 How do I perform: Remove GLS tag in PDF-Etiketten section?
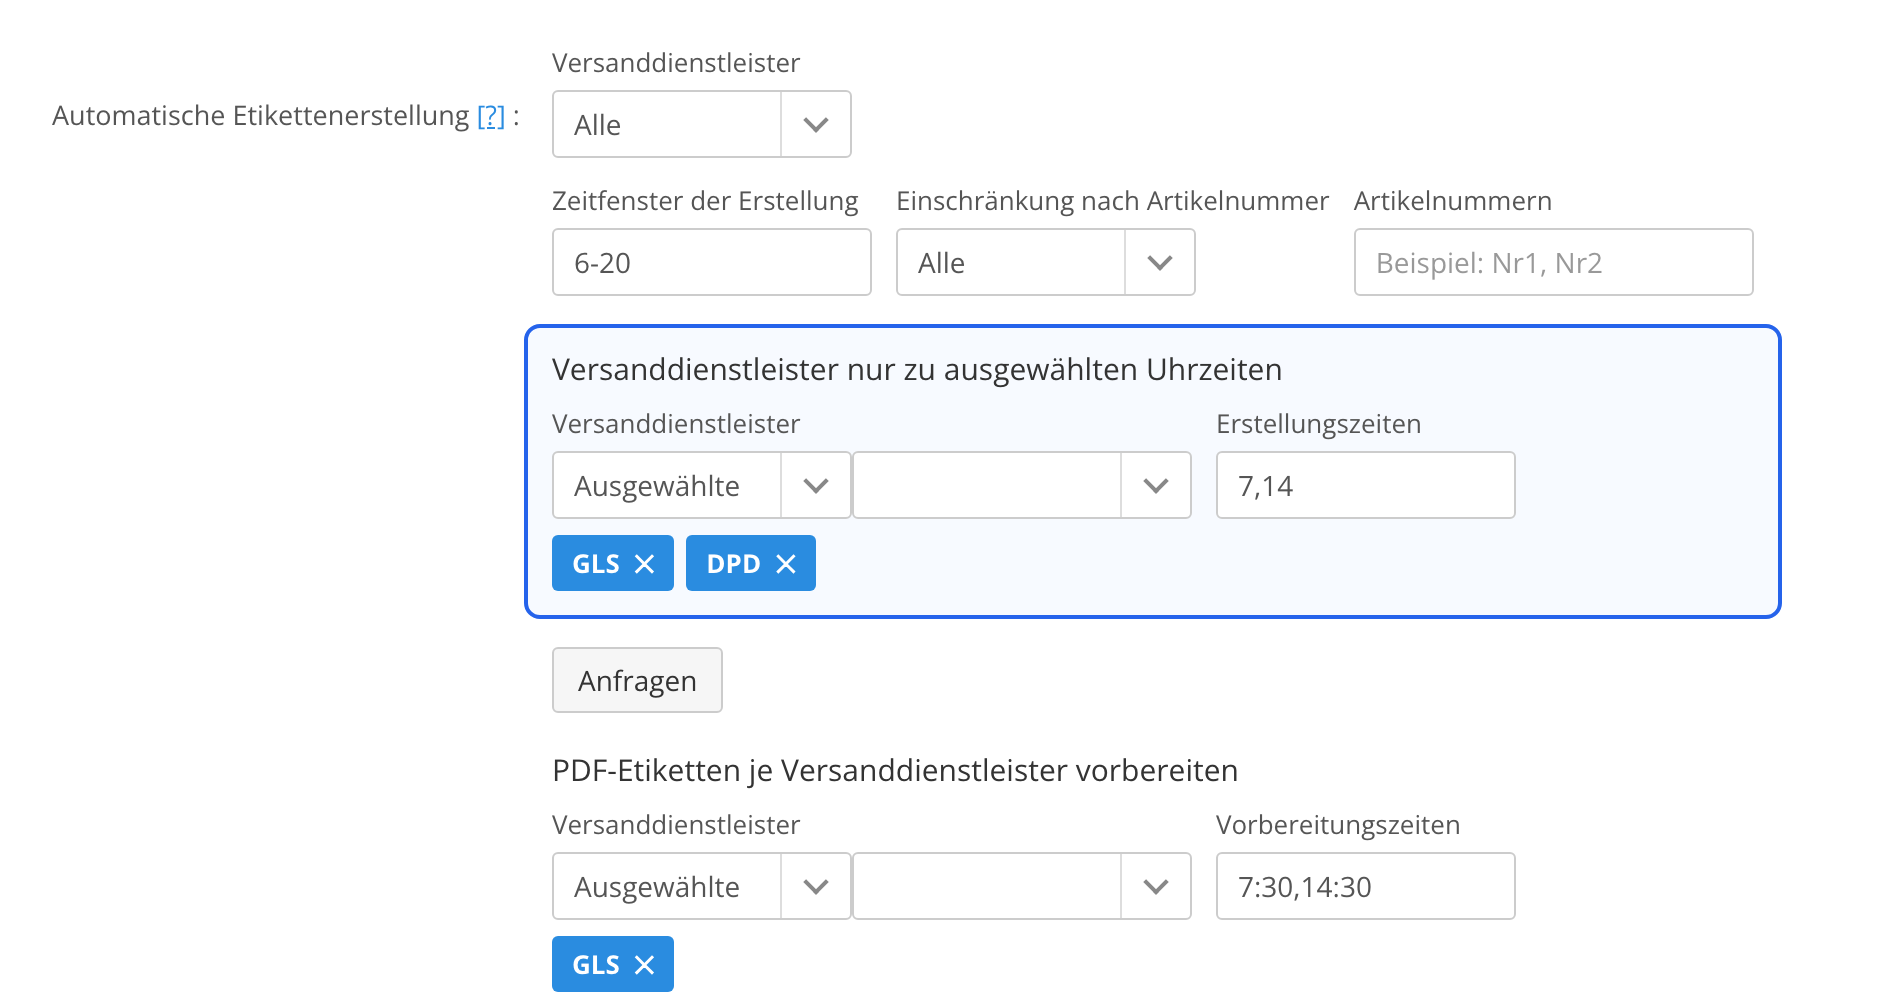[x=644, y=965]
